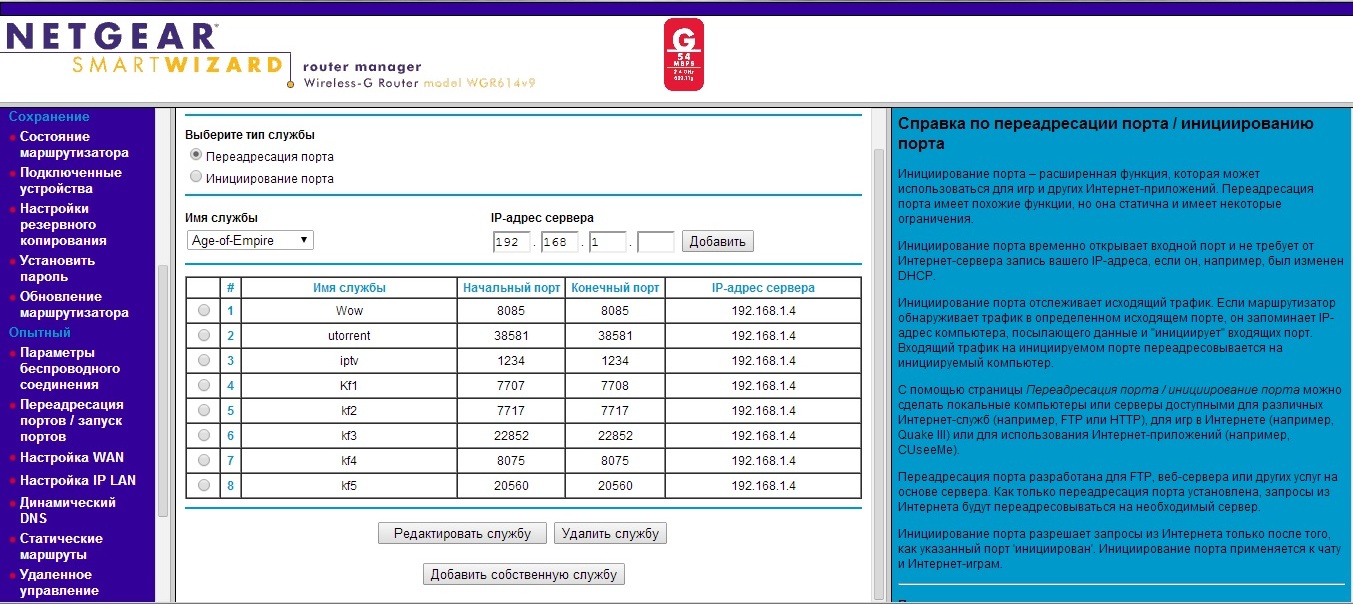This screenshot has width=1353, height=604.
Task: Open the Age-of-Empire service name dropdown
Action: tap(250, 240)
